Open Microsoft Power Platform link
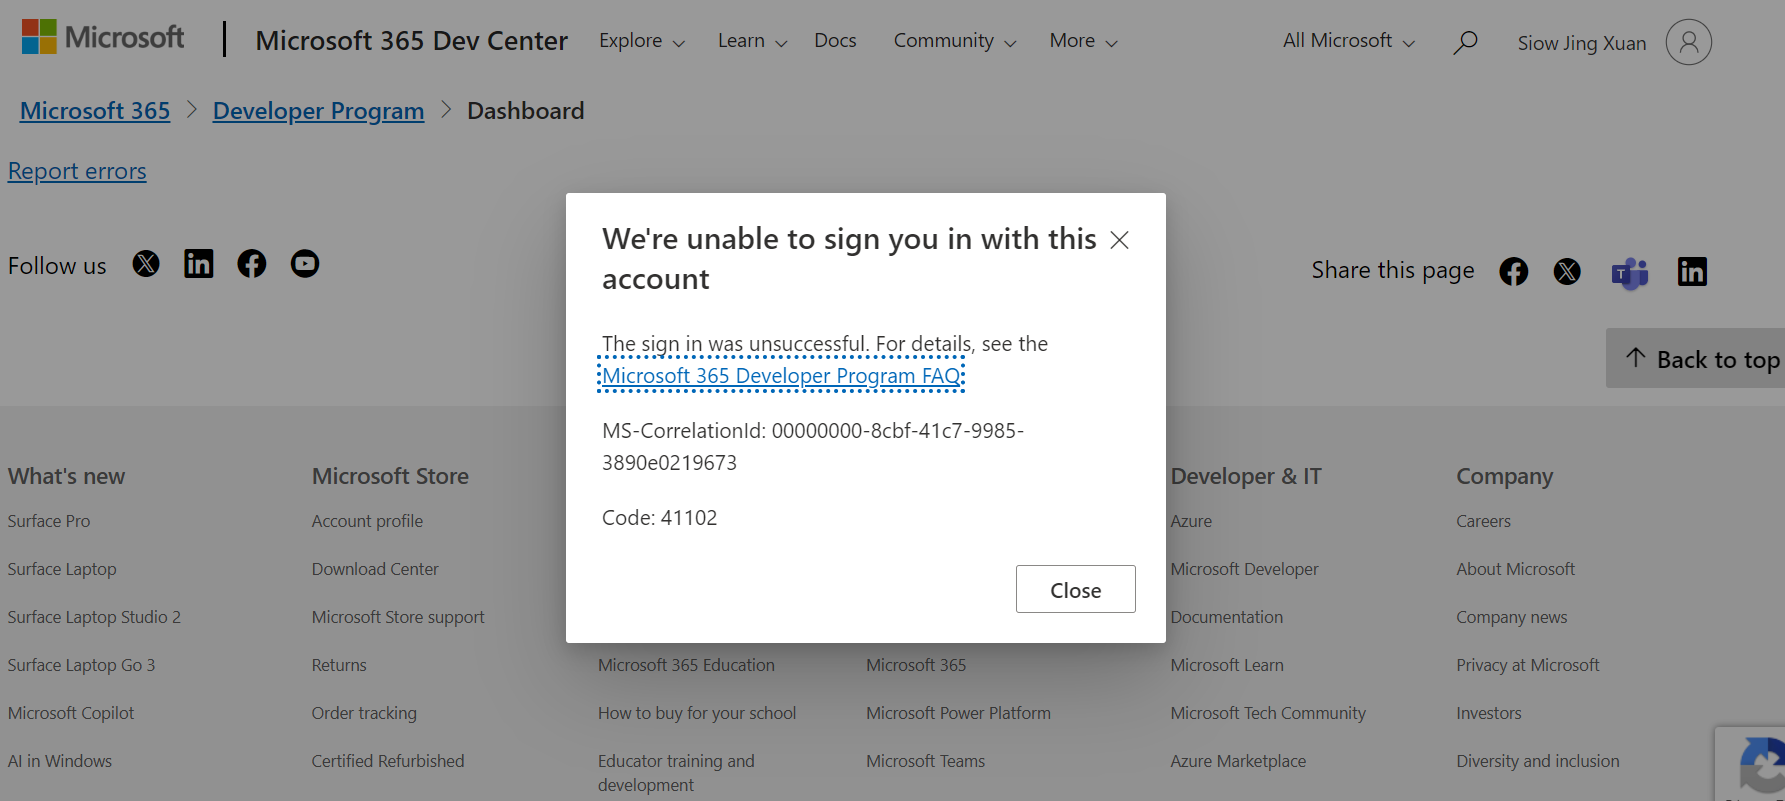1785x801 pixels. (x=958, y=713)
